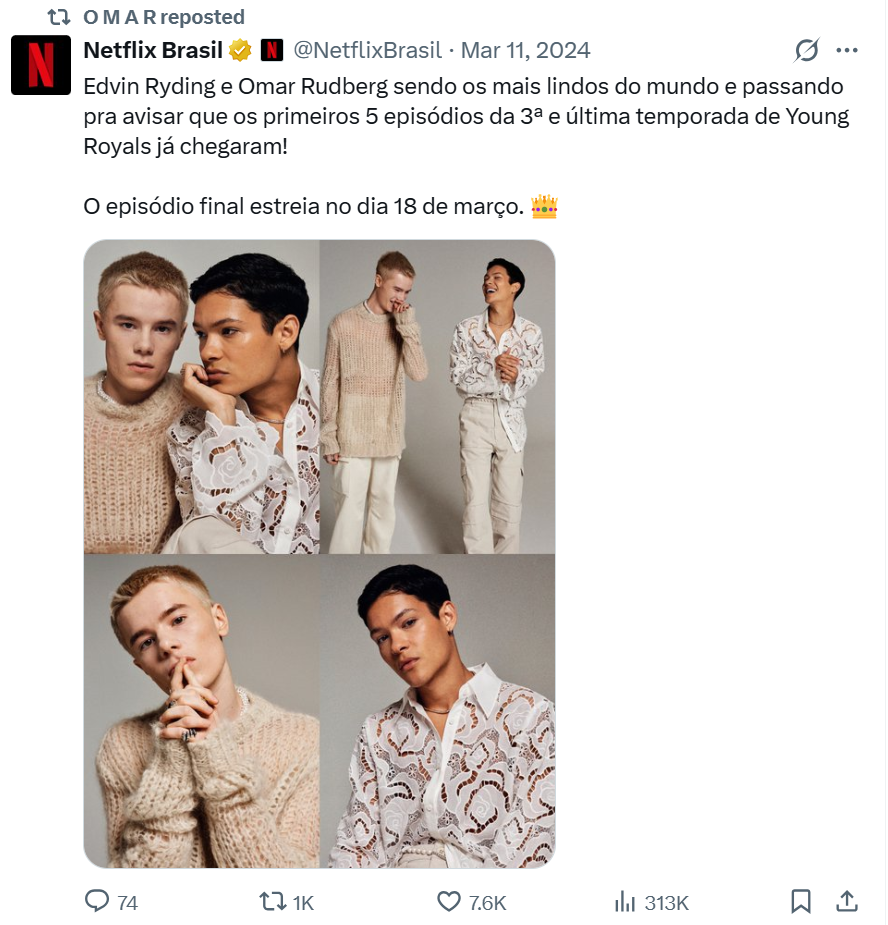This screenshot has width=888, height=925.
Task: Click the gold verified badge
Action: tap(240, 50)
